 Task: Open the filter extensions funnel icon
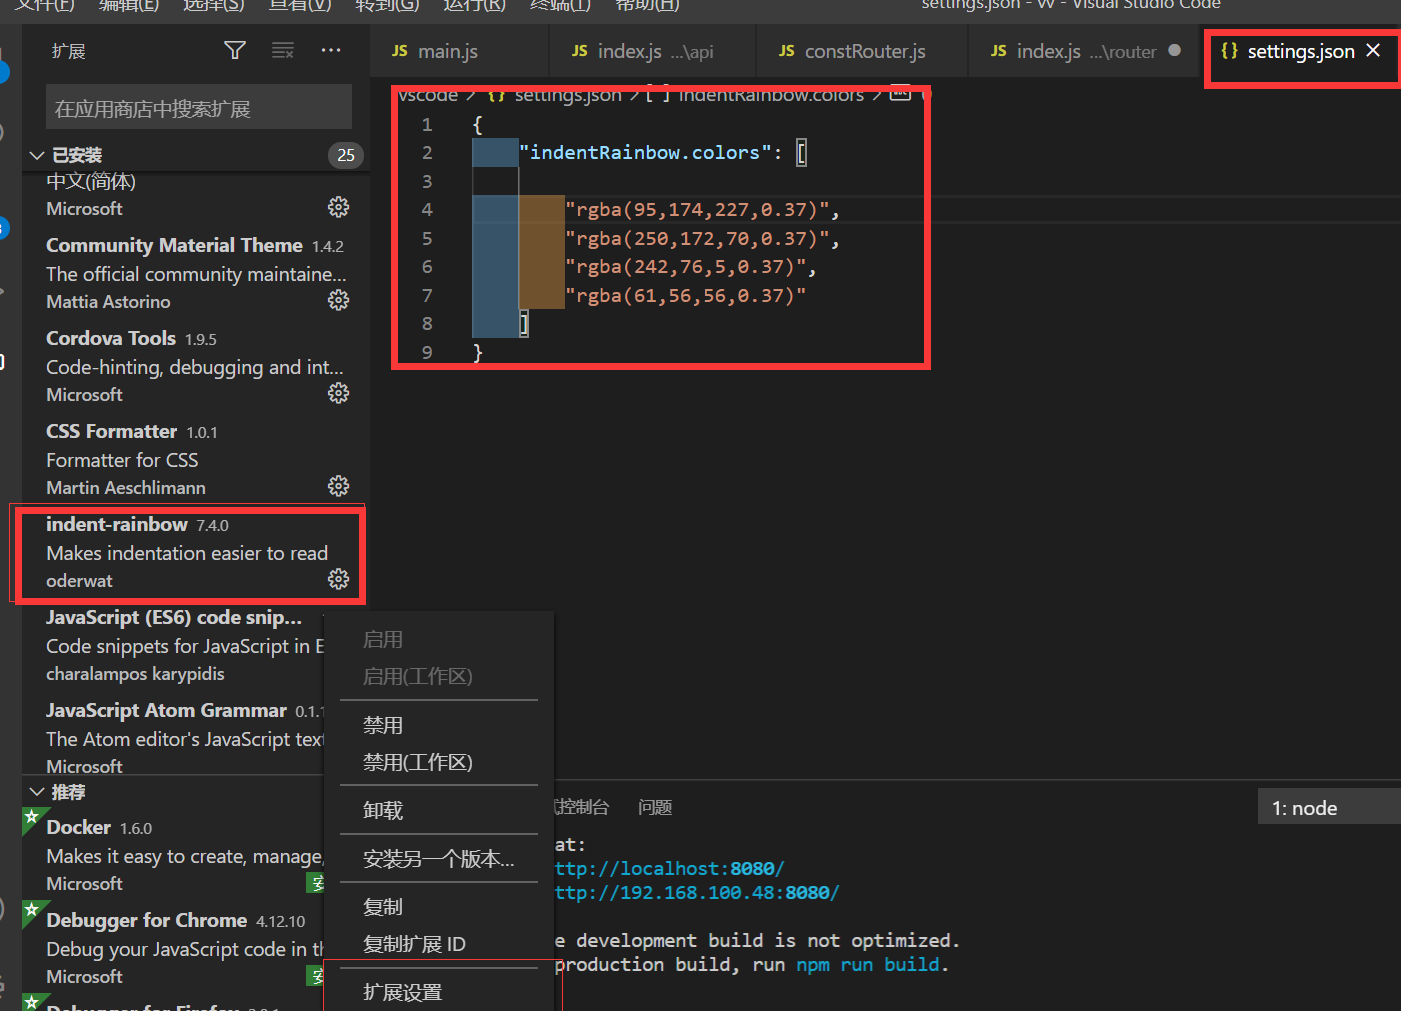(x=235, y=51)
